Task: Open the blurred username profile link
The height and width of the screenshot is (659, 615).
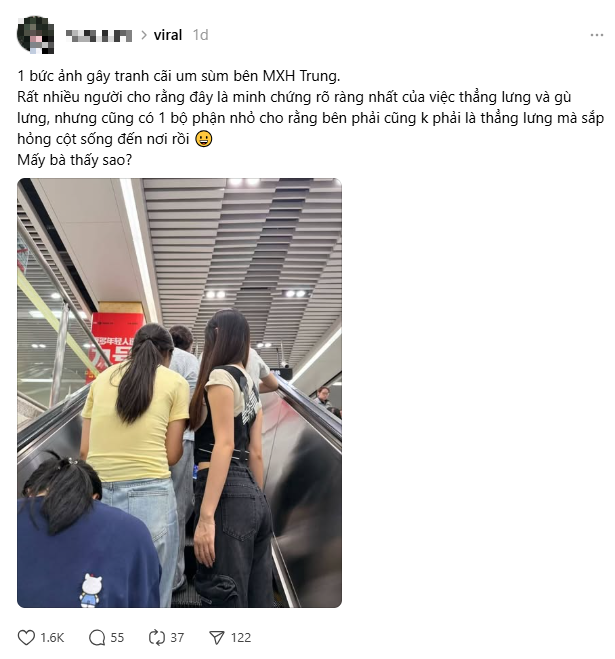Action: [x=99, y=36]
